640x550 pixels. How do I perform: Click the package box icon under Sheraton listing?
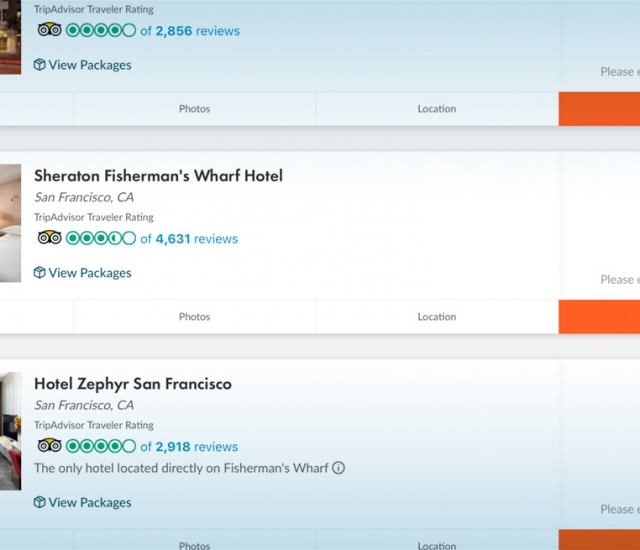39,272
